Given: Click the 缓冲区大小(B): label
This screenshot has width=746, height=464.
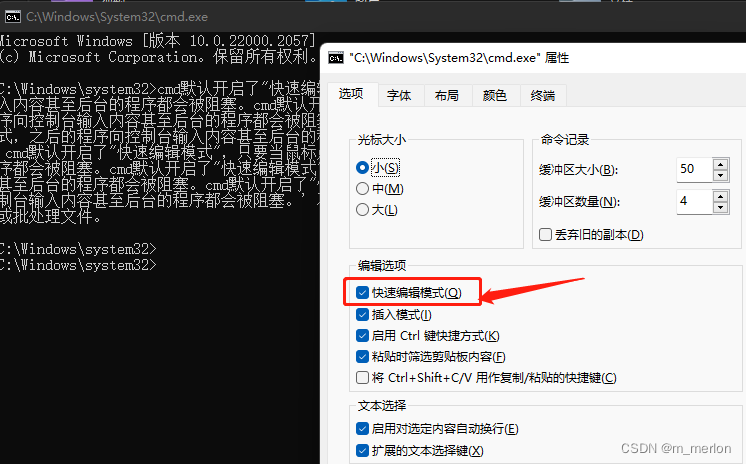Looking at the screenshot, I should (578, 170).
